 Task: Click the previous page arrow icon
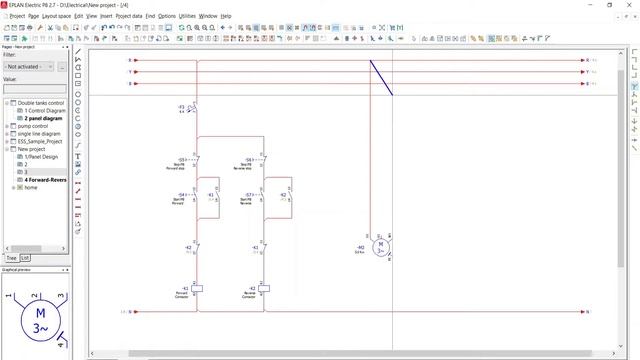[222, 28]
